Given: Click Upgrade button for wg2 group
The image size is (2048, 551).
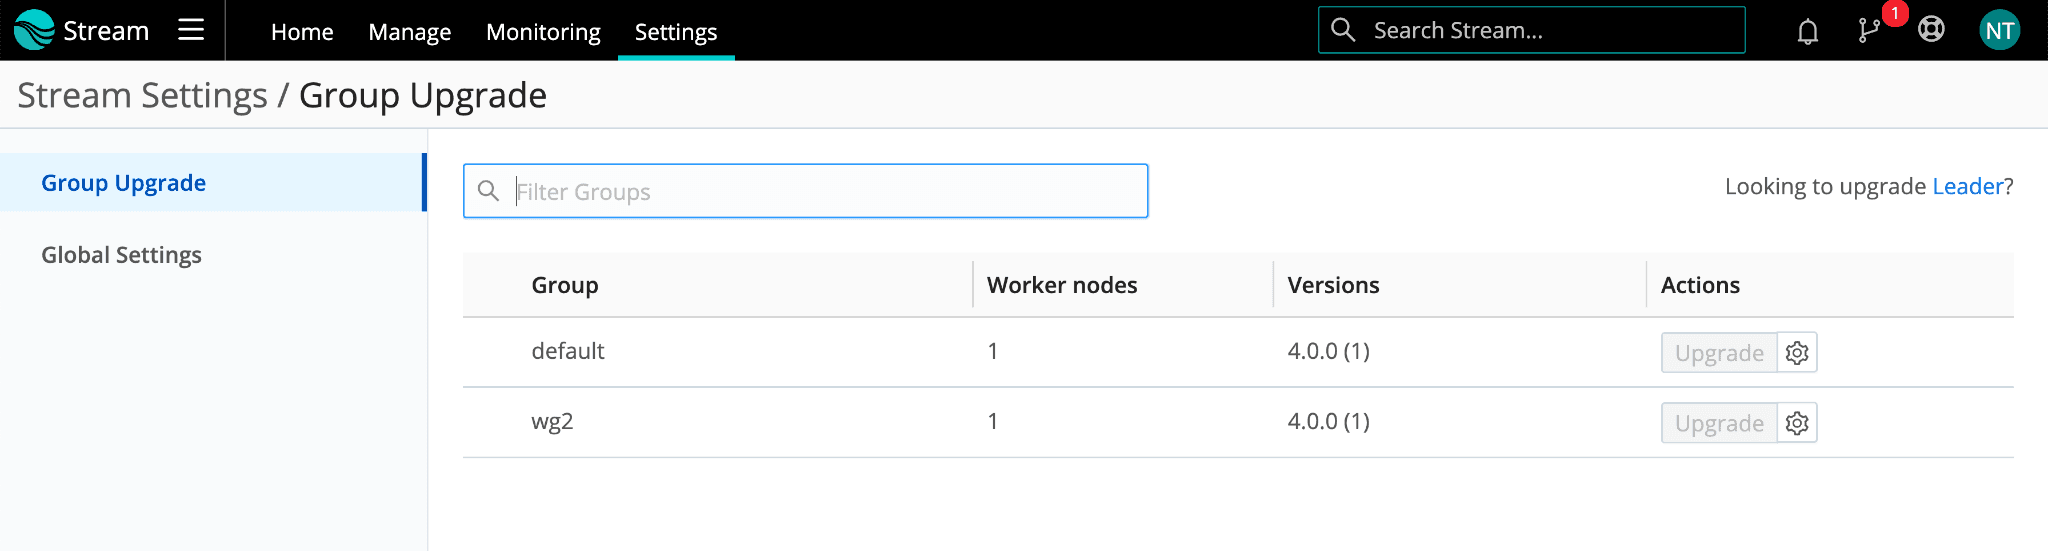Looking at the screenshot, I should [x=1719, y=423].
